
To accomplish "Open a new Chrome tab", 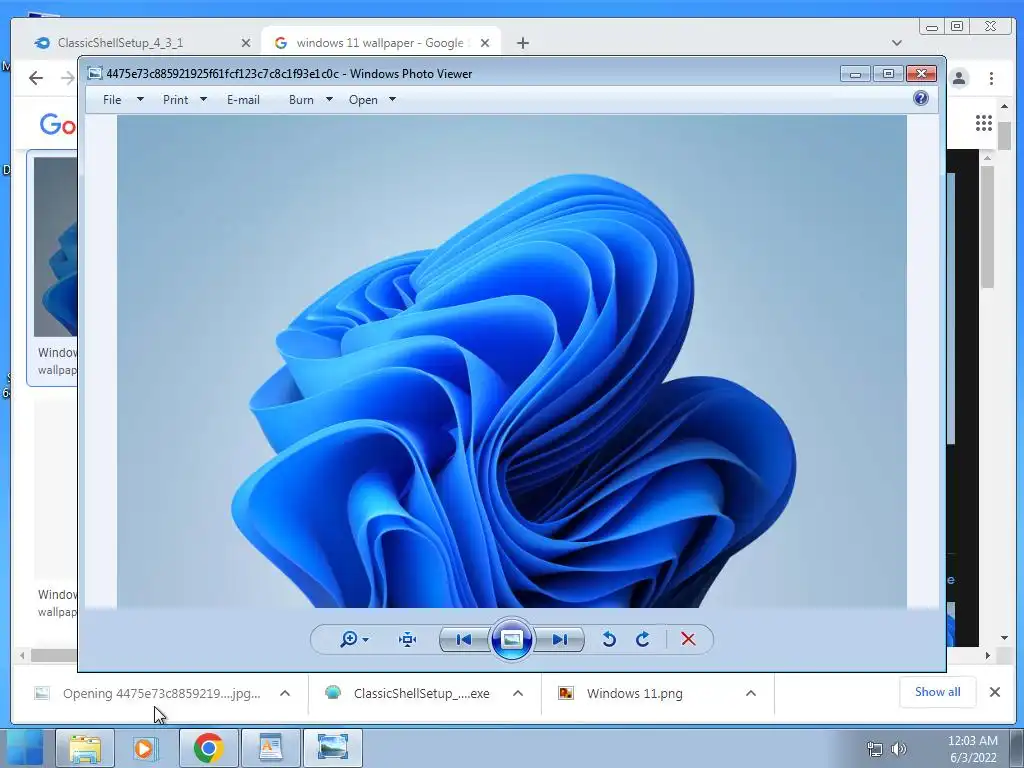I will click(x=522, y=43).
